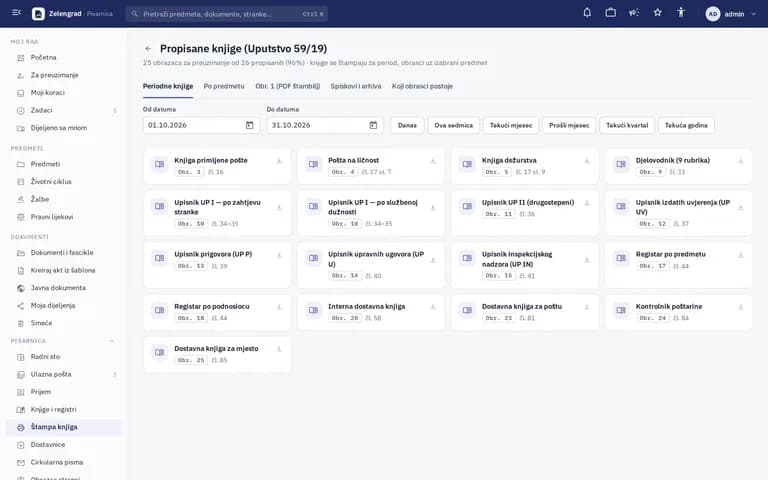Open Predmeti in sidebar
Viewport: 768px width, 480px height.
(x=64, y=164)
